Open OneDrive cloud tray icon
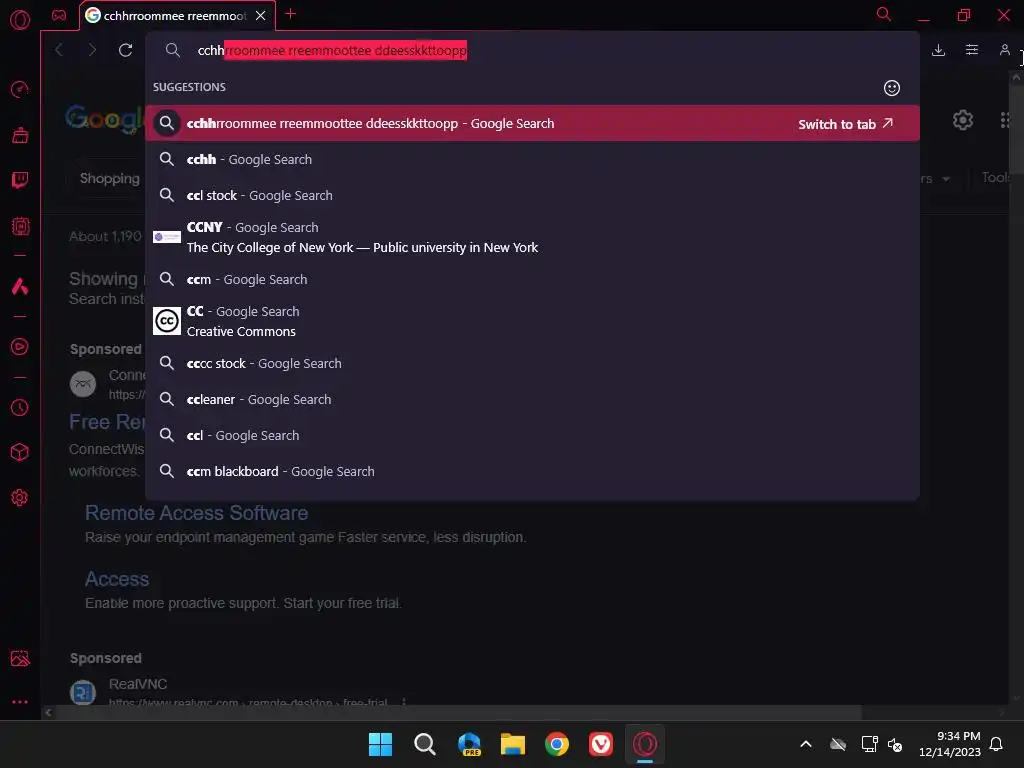This screenshot has width=1024, height=768. pyautogui.click(x=838, y=744)
